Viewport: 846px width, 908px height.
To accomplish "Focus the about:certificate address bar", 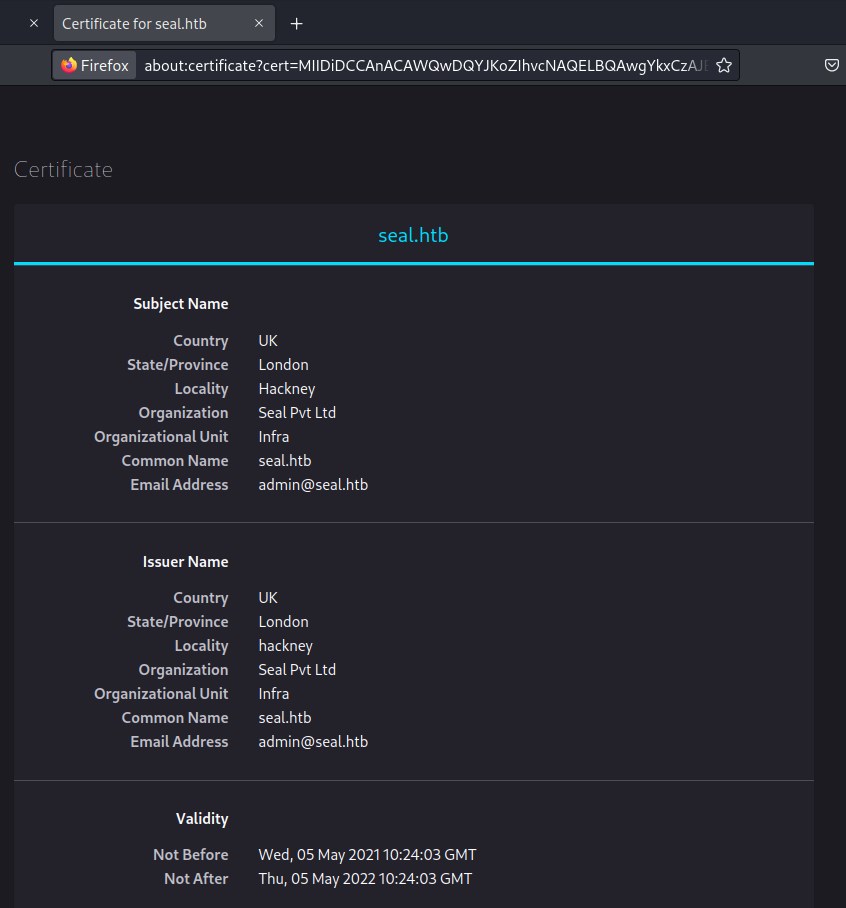I will [x=425, y=65].
